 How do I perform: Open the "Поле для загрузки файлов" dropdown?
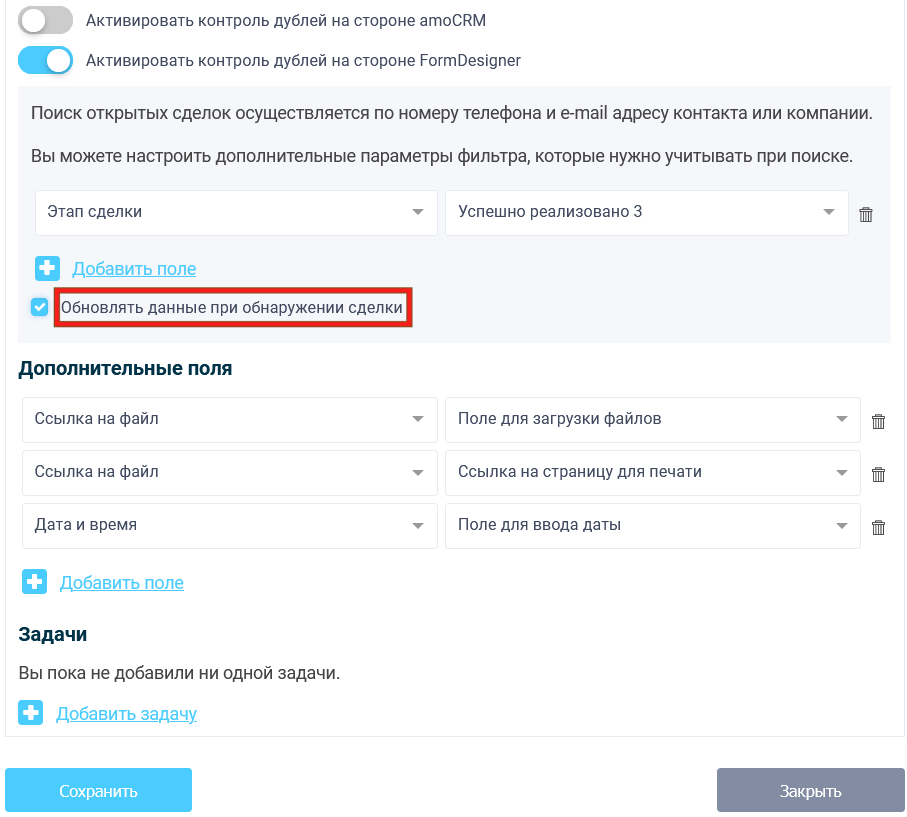click(x=653, y=420)
